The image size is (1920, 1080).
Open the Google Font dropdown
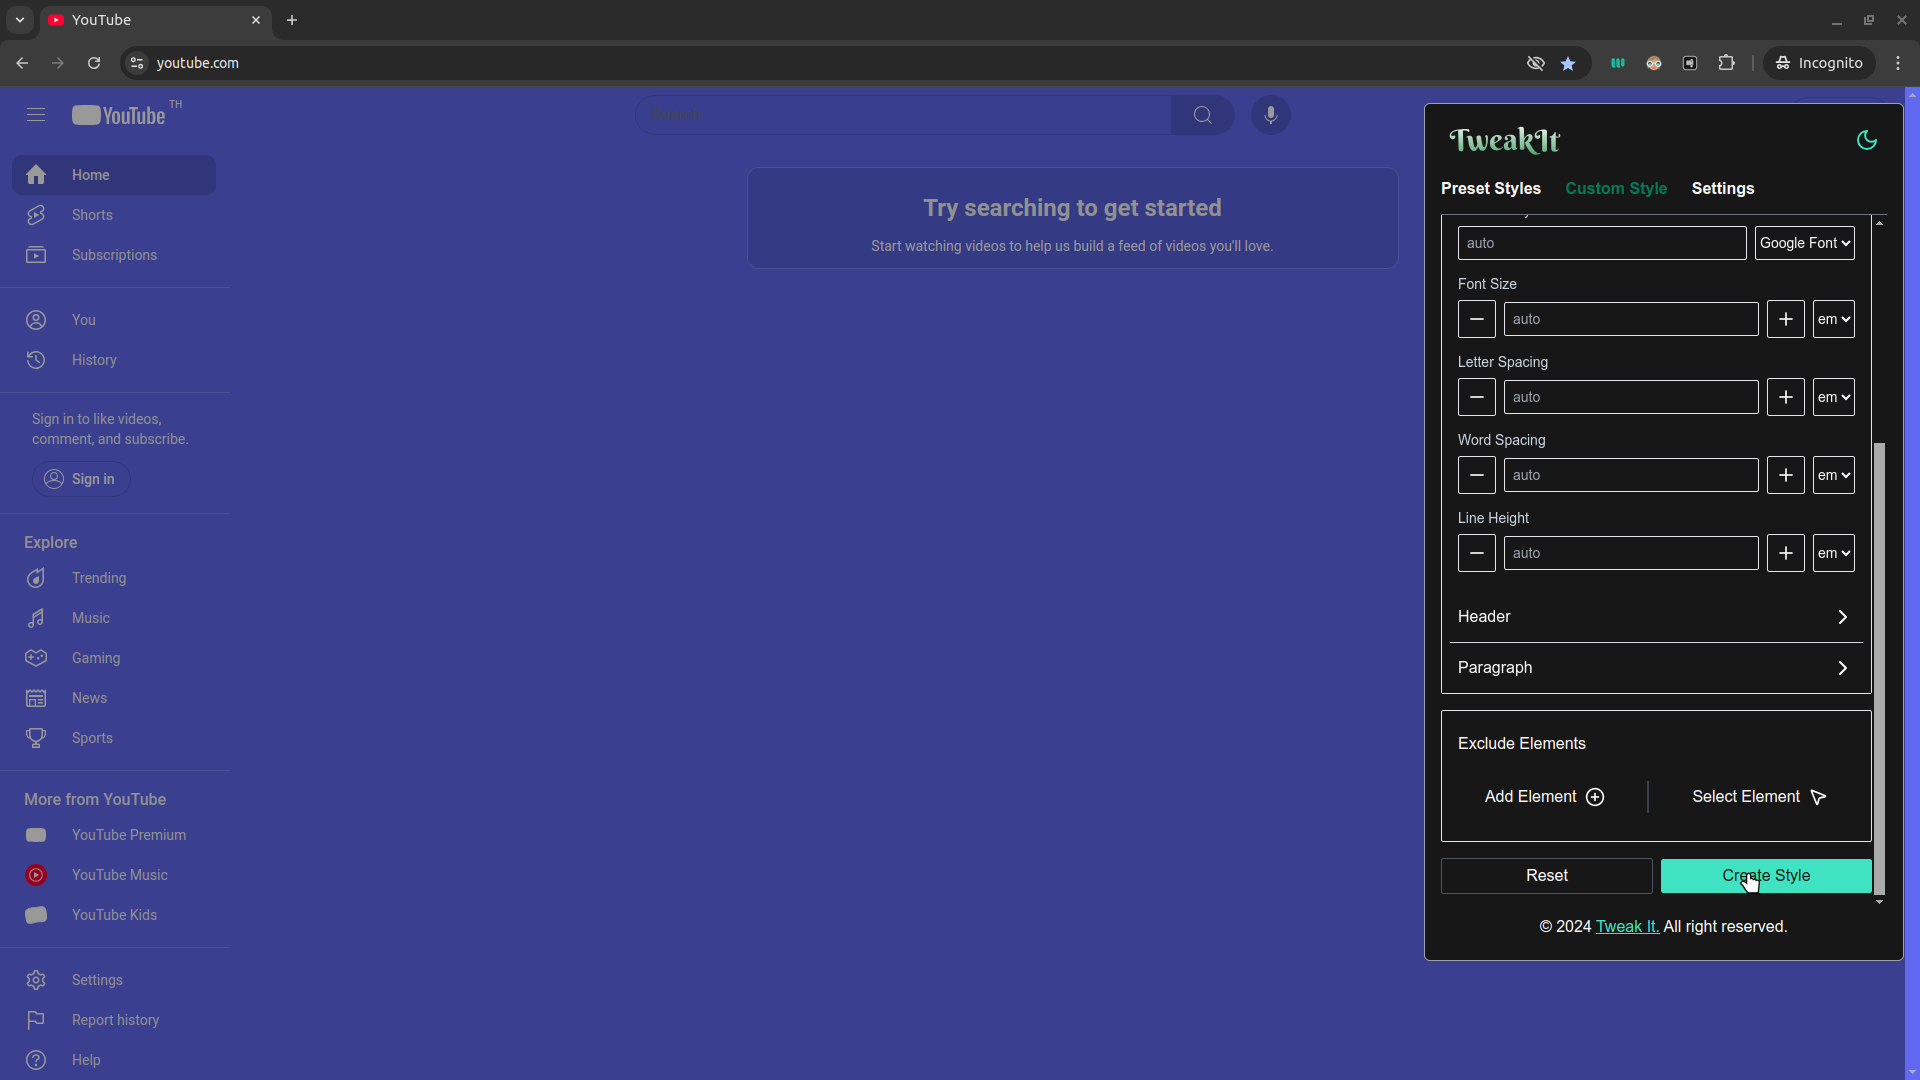(1804, 243)
